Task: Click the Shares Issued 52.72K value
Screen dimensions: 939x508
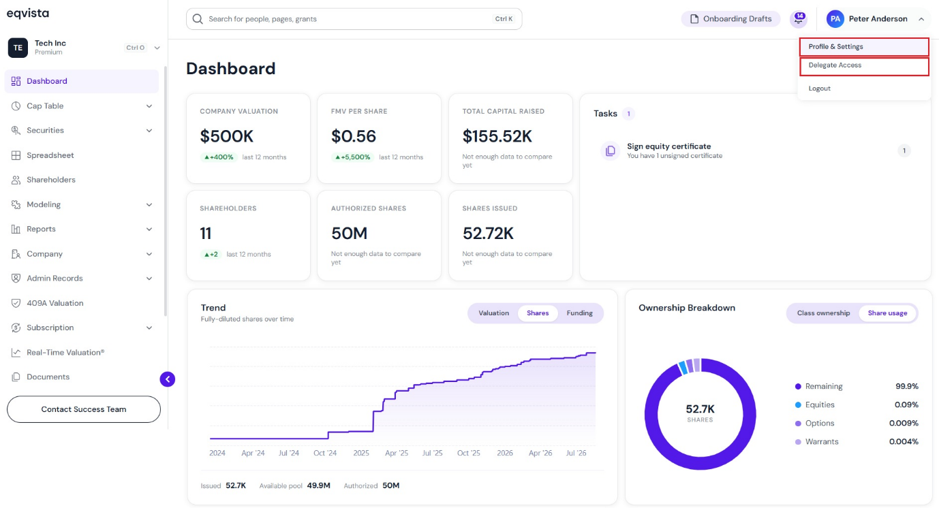Action: (x=488, y=234)
